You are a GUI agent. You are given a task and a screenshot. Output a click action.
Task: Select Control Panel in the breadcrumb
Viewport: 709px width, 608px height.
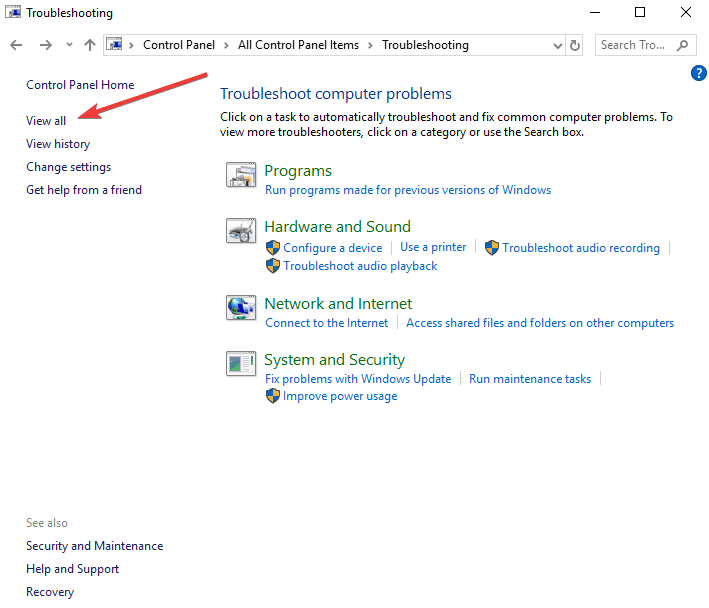click(x=179, y=45)
